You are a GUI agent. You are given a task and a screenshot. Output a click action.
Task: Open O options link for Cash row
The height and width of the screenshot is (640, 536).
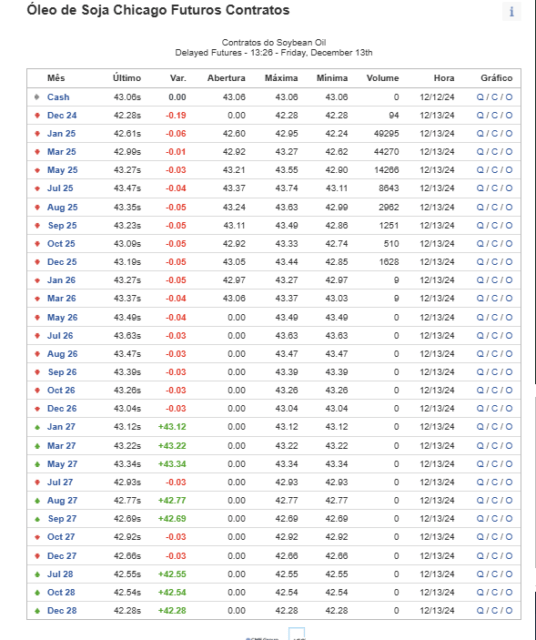pyautogui.click(x=509, y=97)
